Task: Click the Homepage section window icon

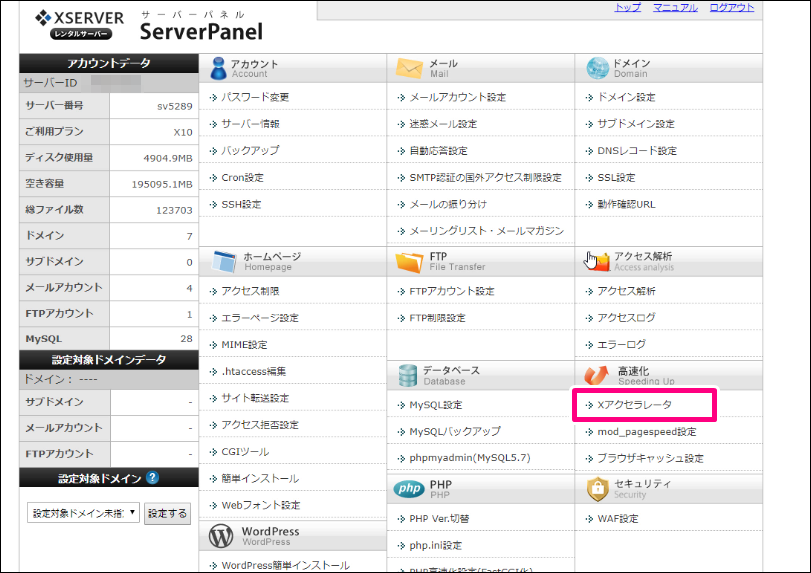Action: (224, 262)
